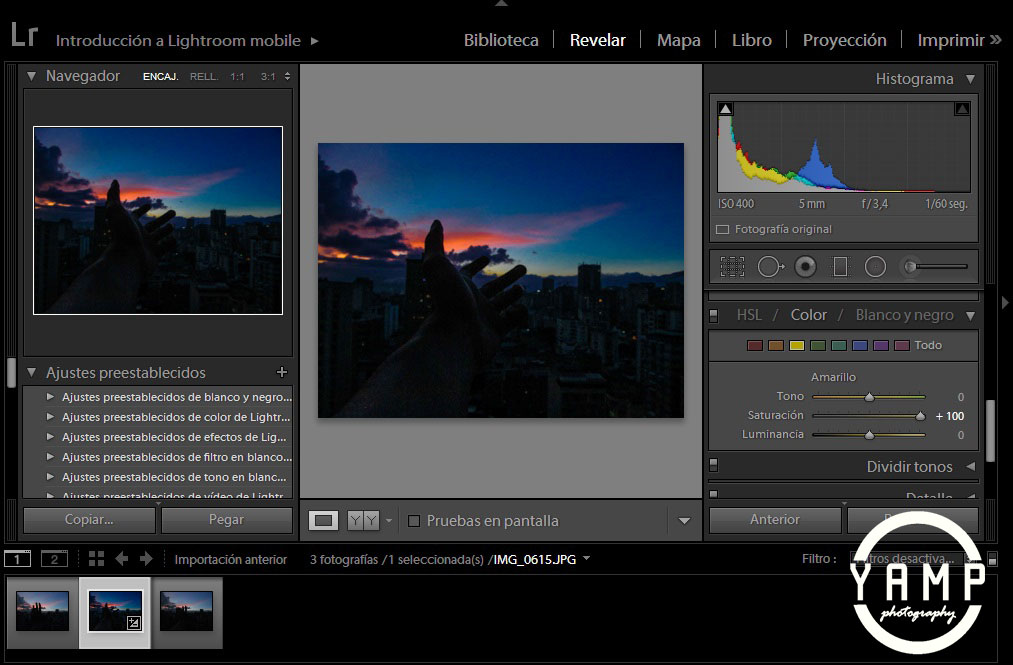Viewport: 1013px width, 665px height.
Task: Click the Before/After YY view button
Action: 363,520
